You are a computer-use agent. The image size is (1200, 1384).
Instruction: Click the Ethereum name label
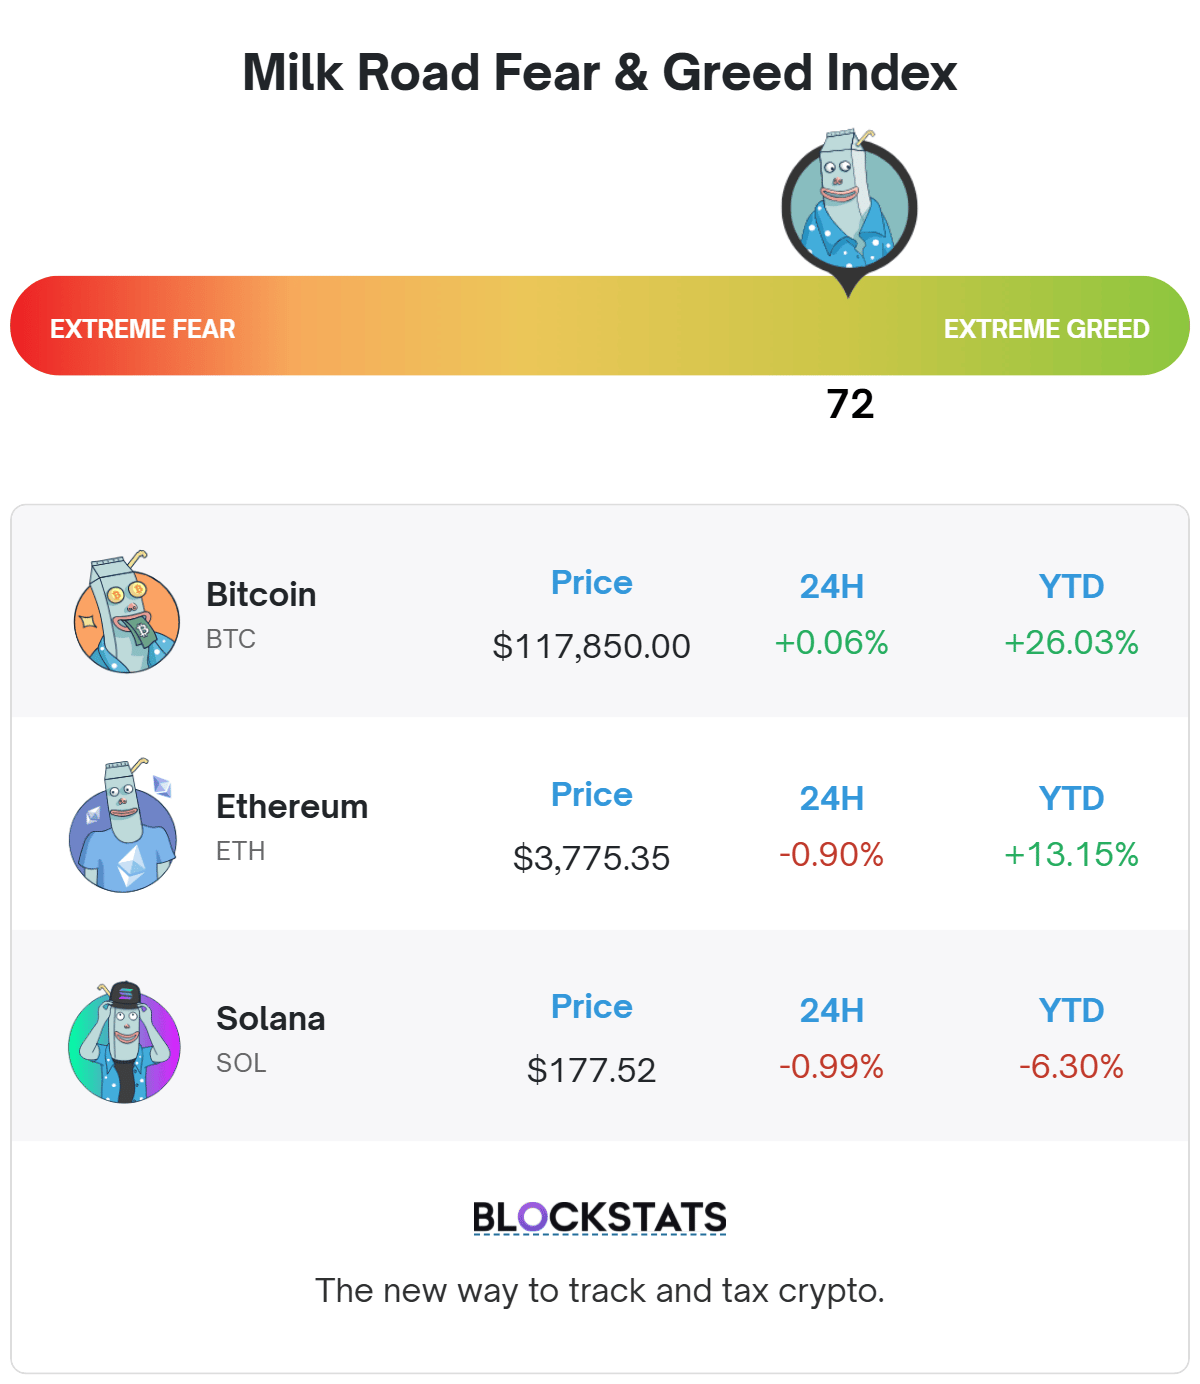tap(292, 806)
